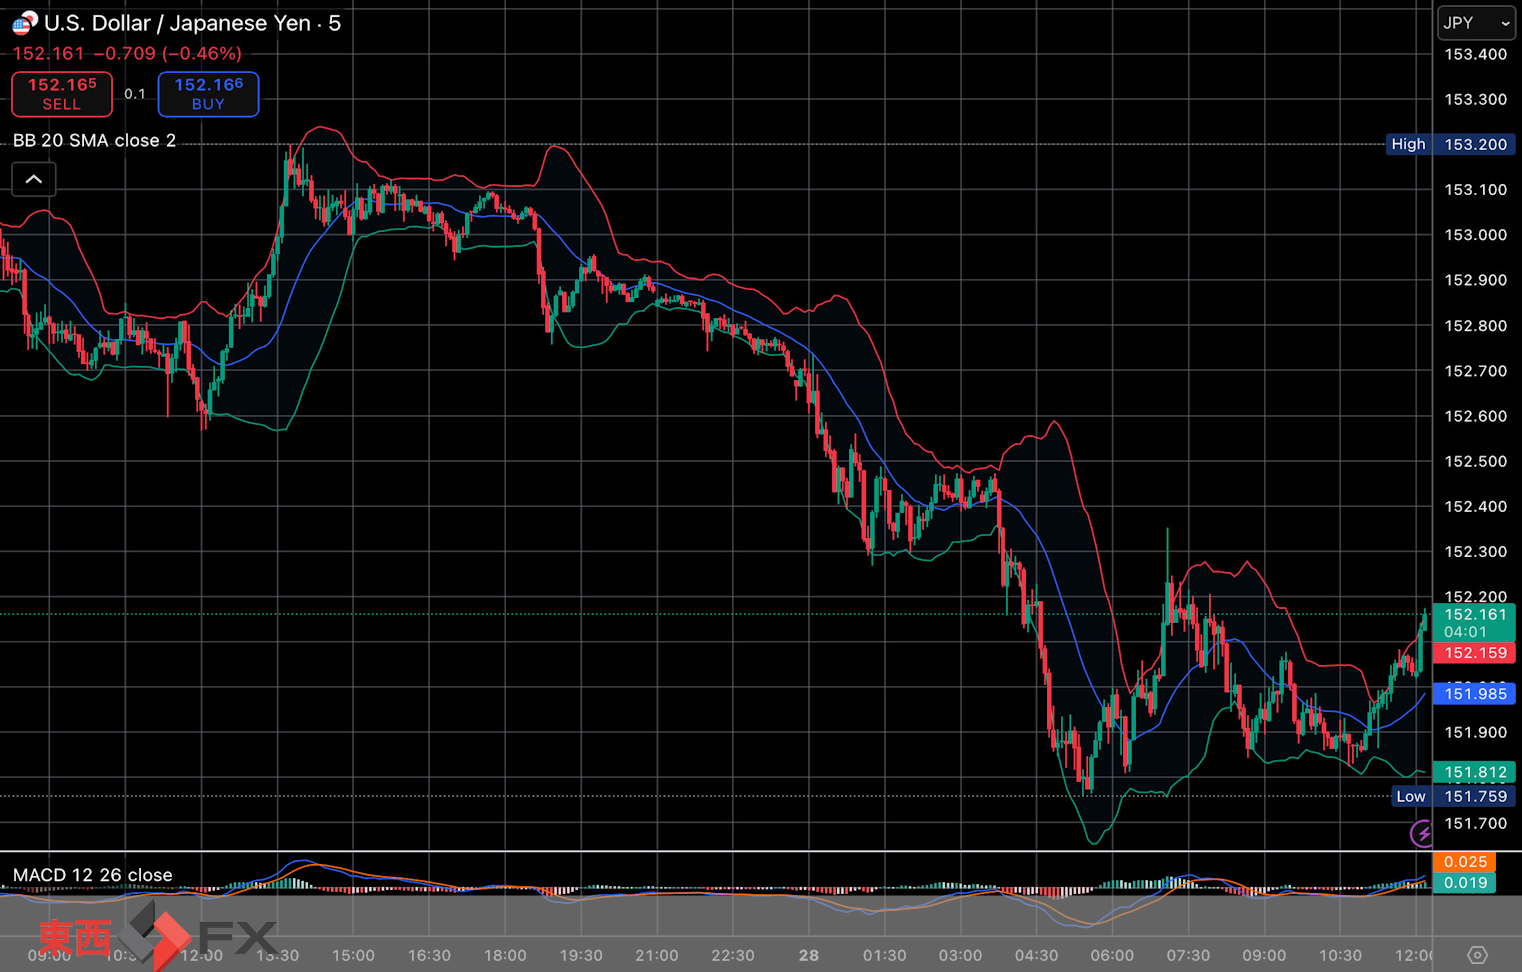The width and height of the screenshot is (1522, 972).
Task: Open the JPY currency dropdown
Action: click(x=1476, y=23)
